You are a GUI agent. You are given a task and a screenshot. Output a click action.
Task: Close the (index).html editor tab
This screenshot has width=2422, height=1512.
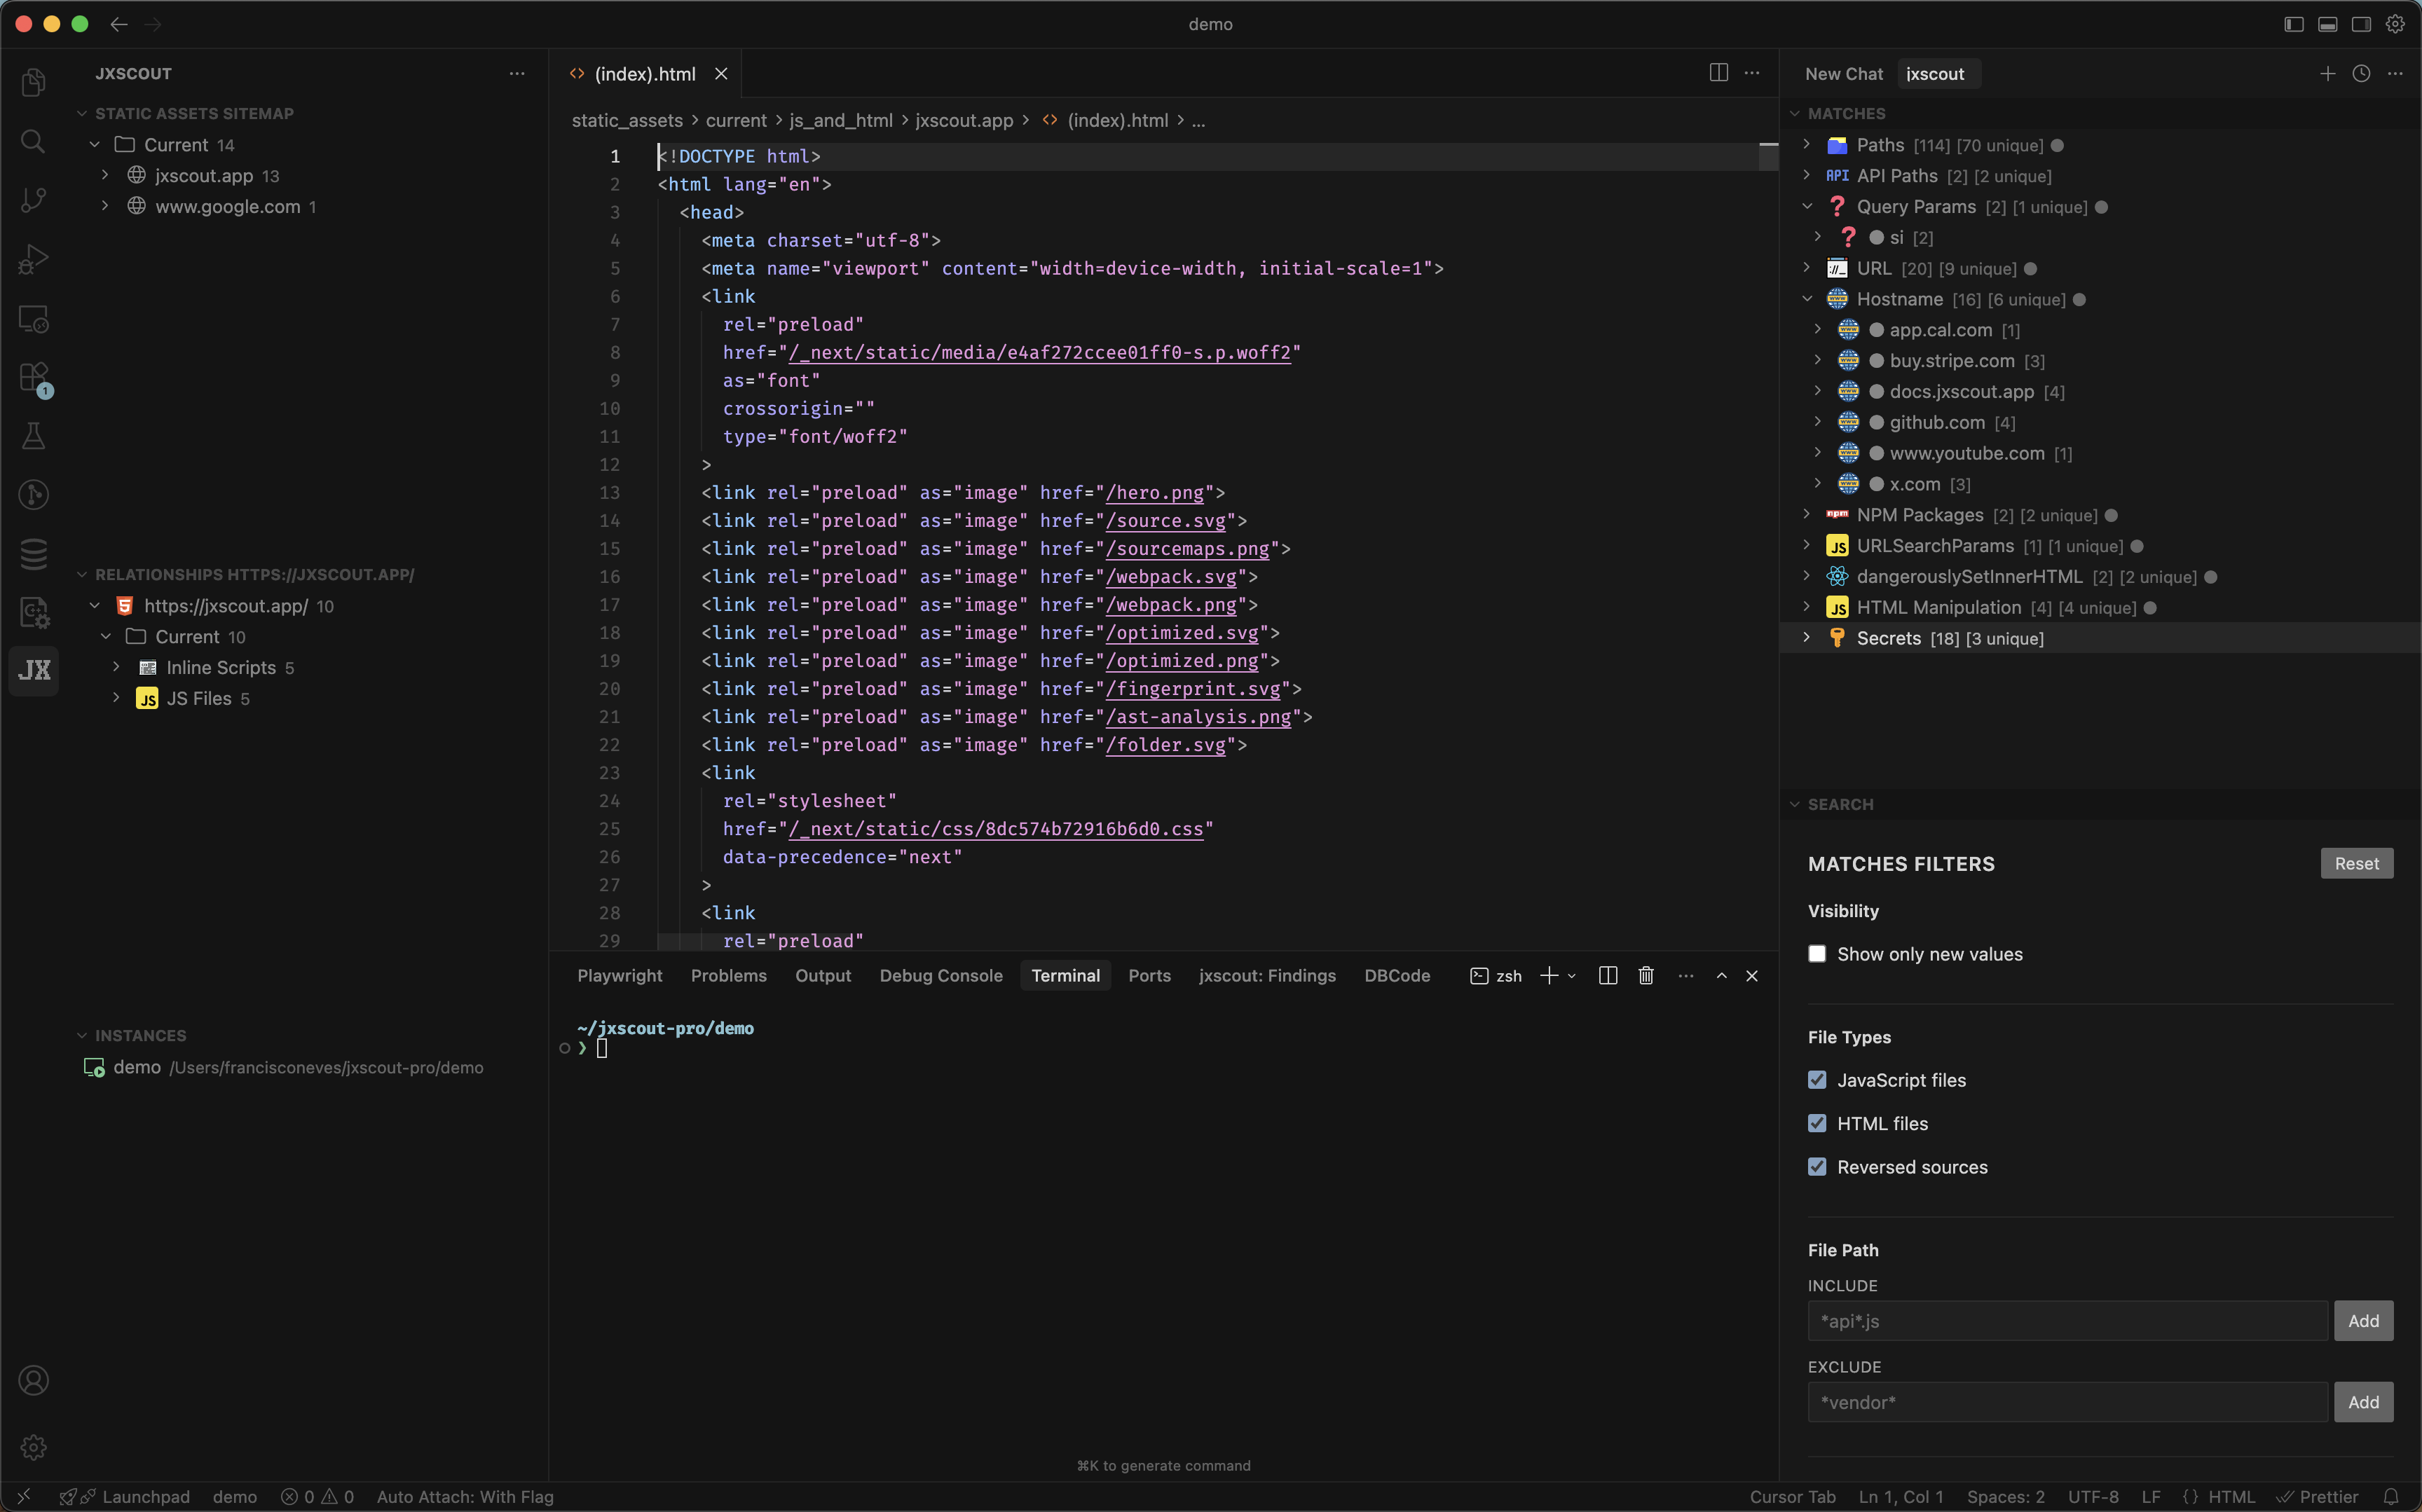coord(721,74)
